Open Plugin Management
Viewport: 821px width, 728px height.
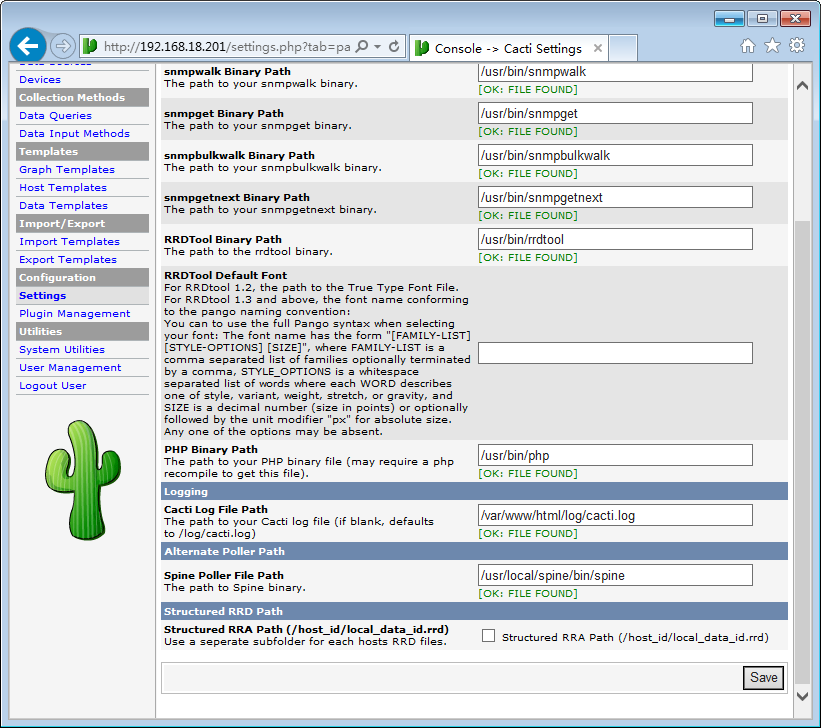point(75,314)
